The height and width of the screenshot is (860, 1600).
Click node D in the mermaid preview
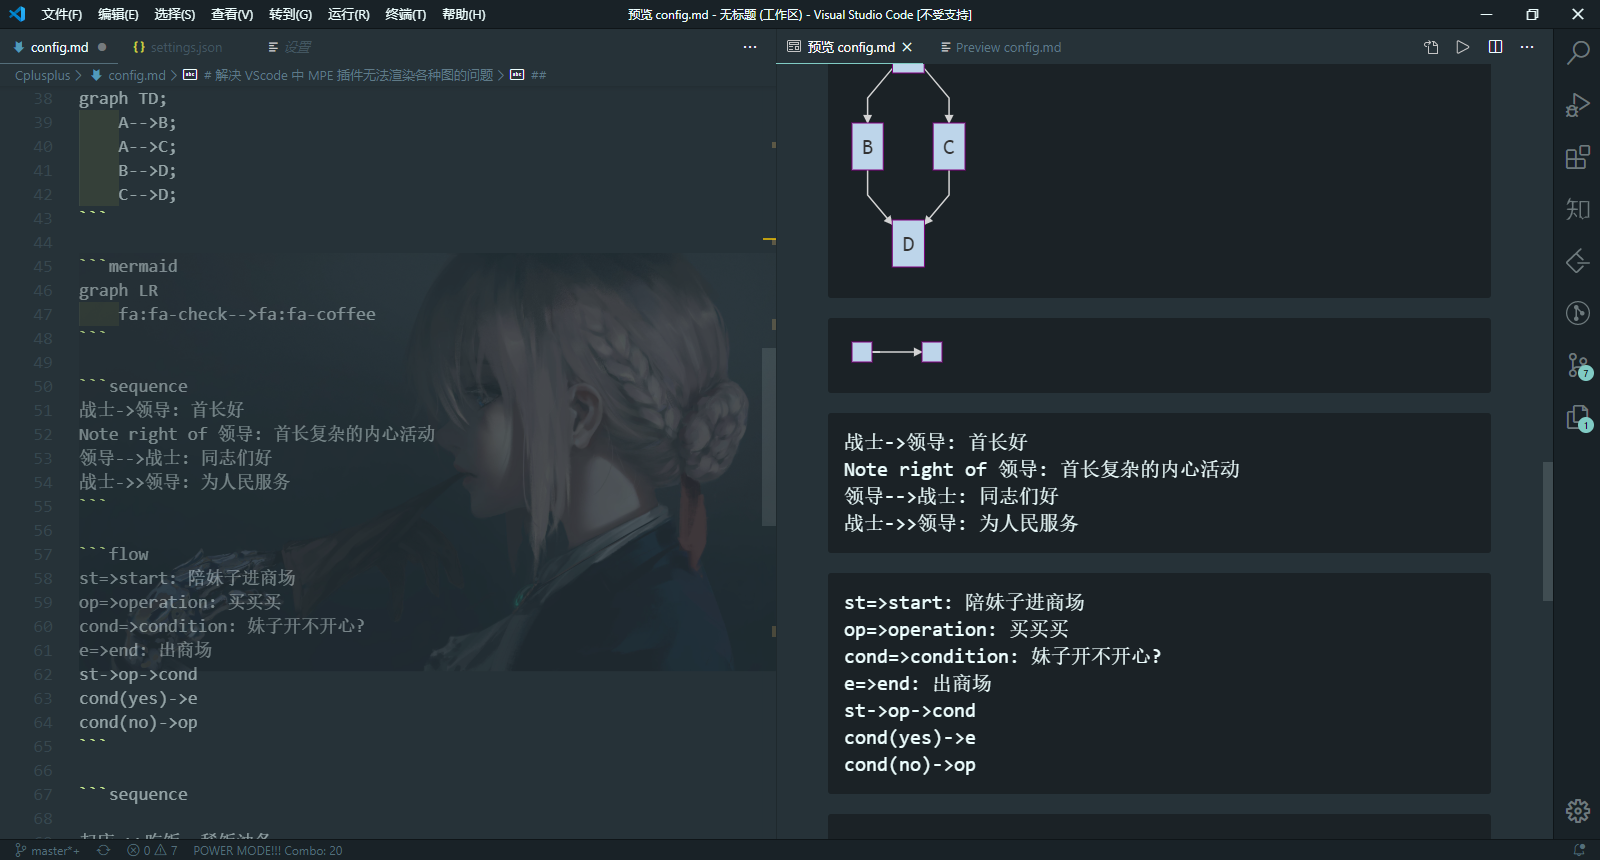click(908, 244)
